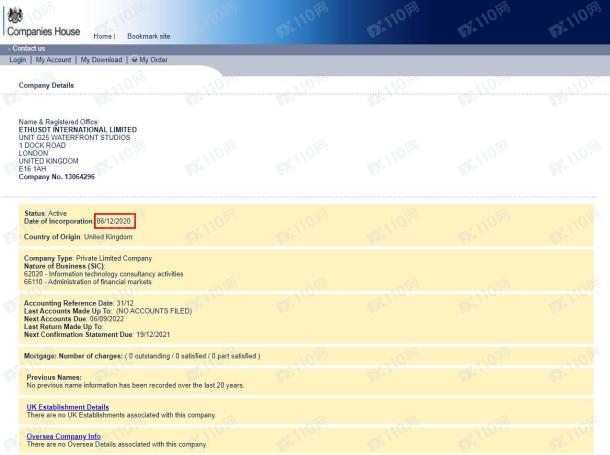Click incorporation date 06/12/2020
Image resolution: width=610 pixels, height=455 pixels.
pyautogui.click(x=114, y=221)
